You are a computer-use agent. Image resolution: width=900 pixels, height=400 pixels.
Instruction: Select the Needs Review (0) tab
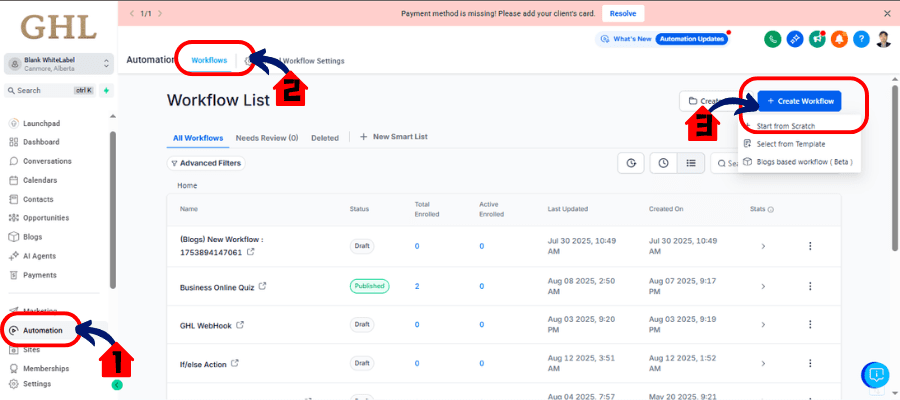point(267,138)
